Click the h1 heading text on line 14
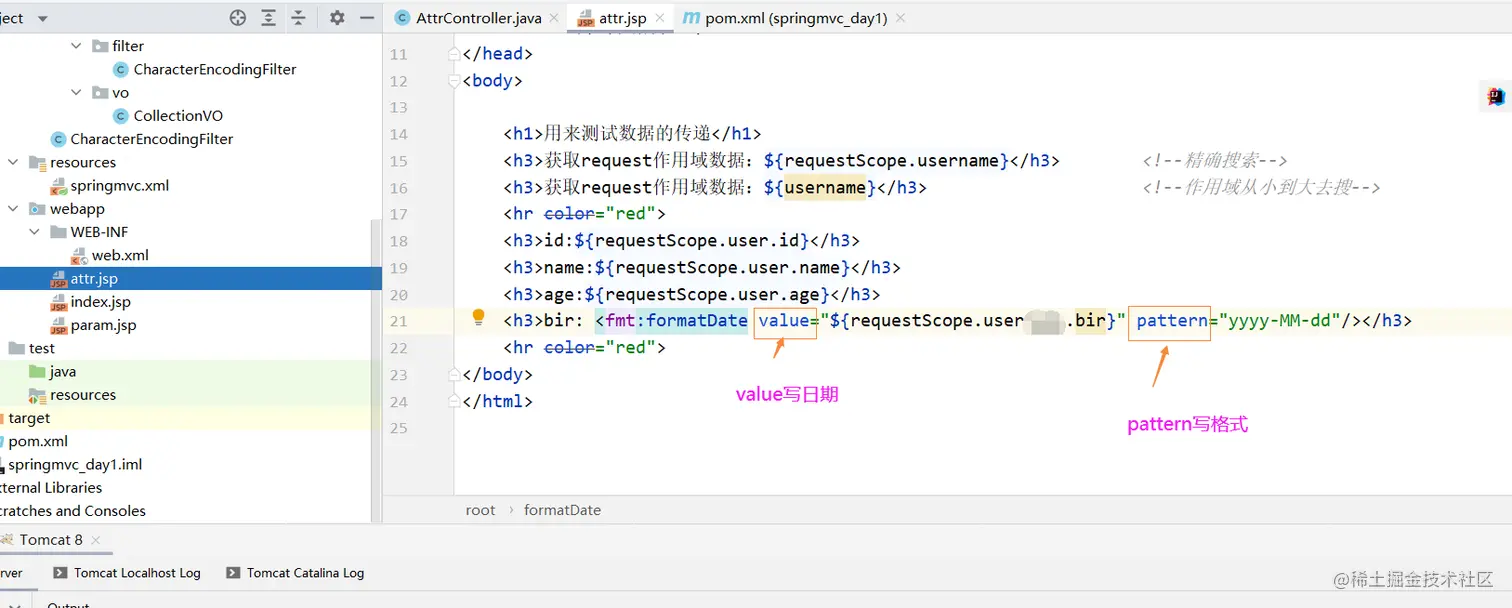The width and height of the screenshot is (1512, 608). tap(627, 133)
